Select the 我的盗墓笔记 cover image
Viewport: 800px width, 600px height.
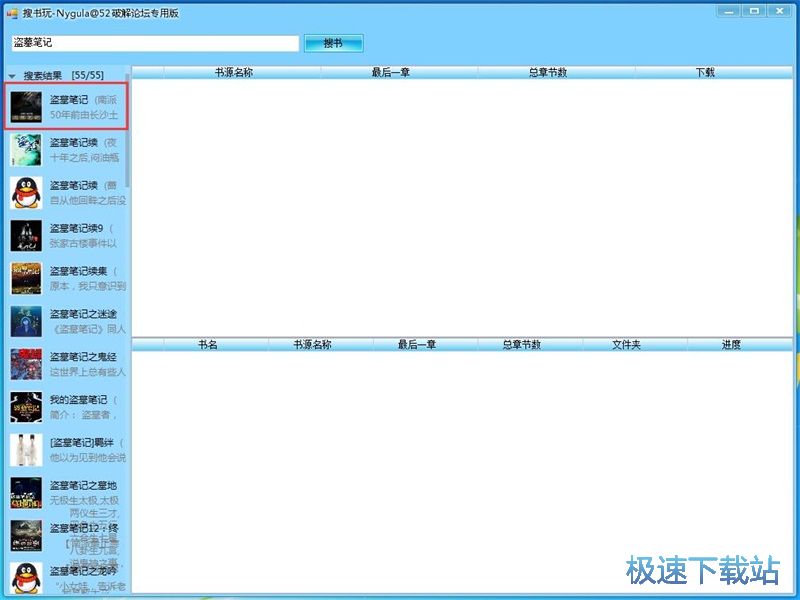pyautogui.click(x=26, y=407)
